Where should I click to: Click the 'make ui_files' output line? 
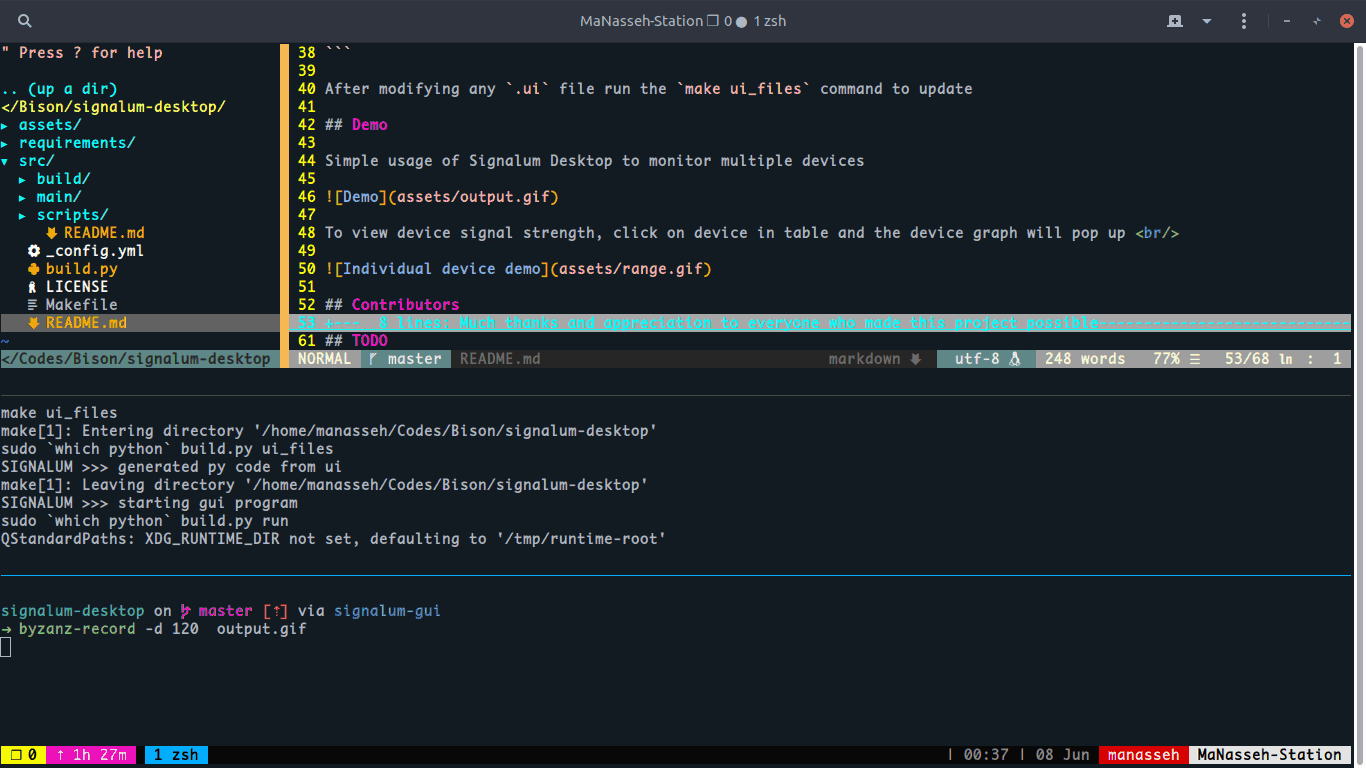click(x=59, y=413)
